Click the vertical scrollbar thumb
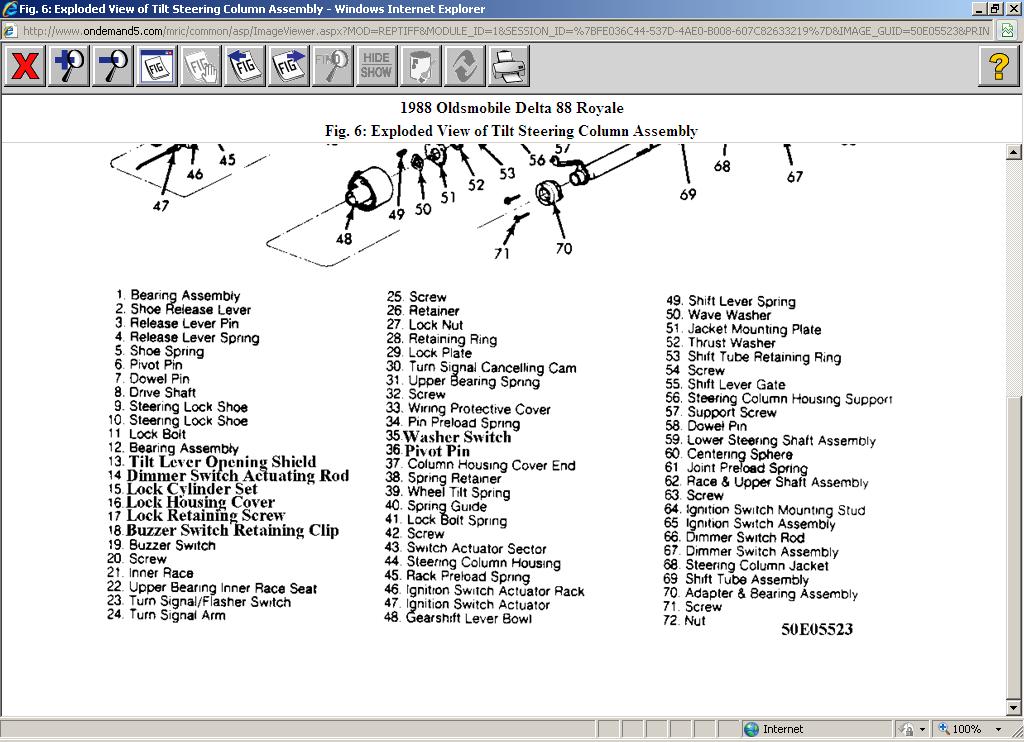 [x=1013, y=547]
